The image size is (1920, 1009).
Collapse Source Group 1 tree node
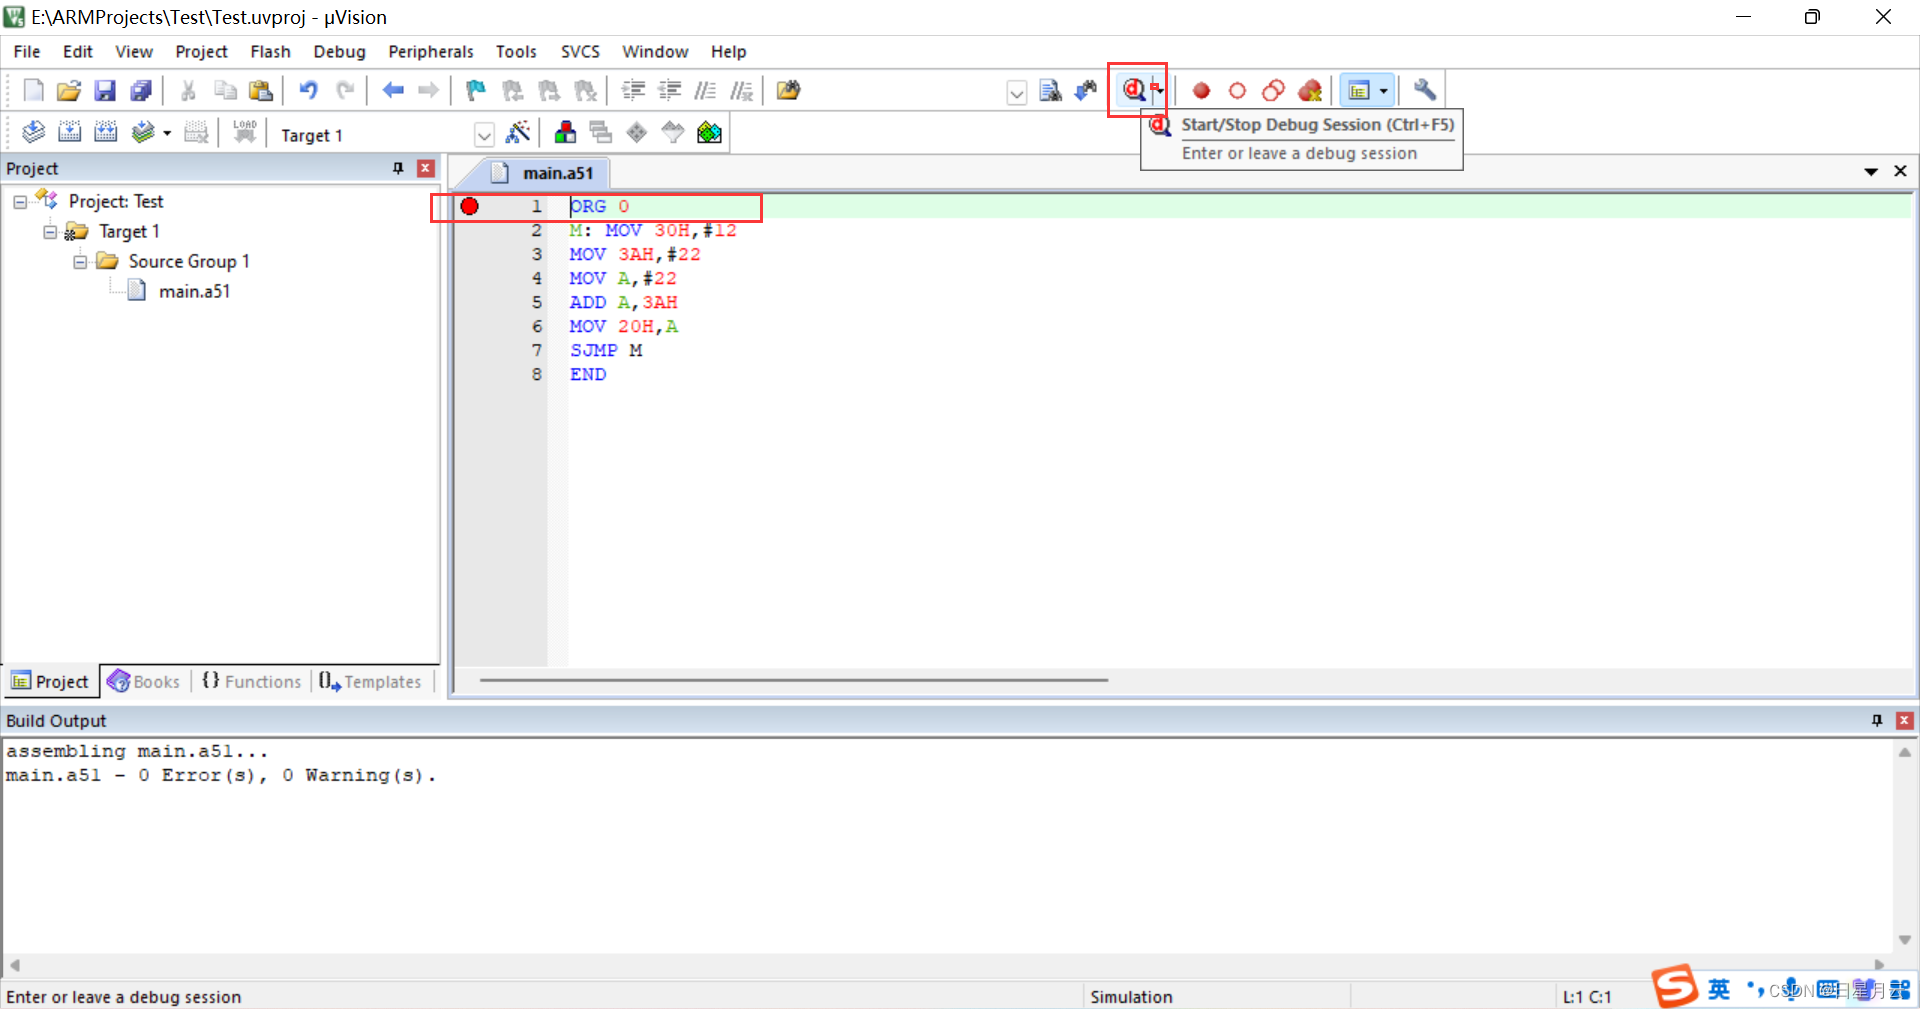coord(80,262)
